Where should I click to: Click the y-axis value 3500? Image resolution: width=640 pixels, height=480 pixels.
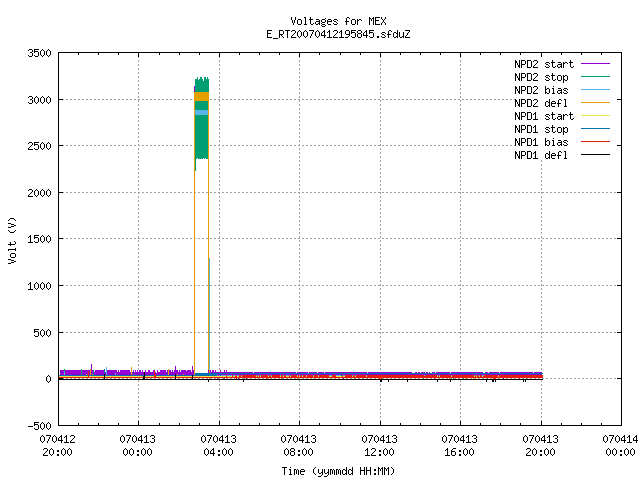coord(40,53)
